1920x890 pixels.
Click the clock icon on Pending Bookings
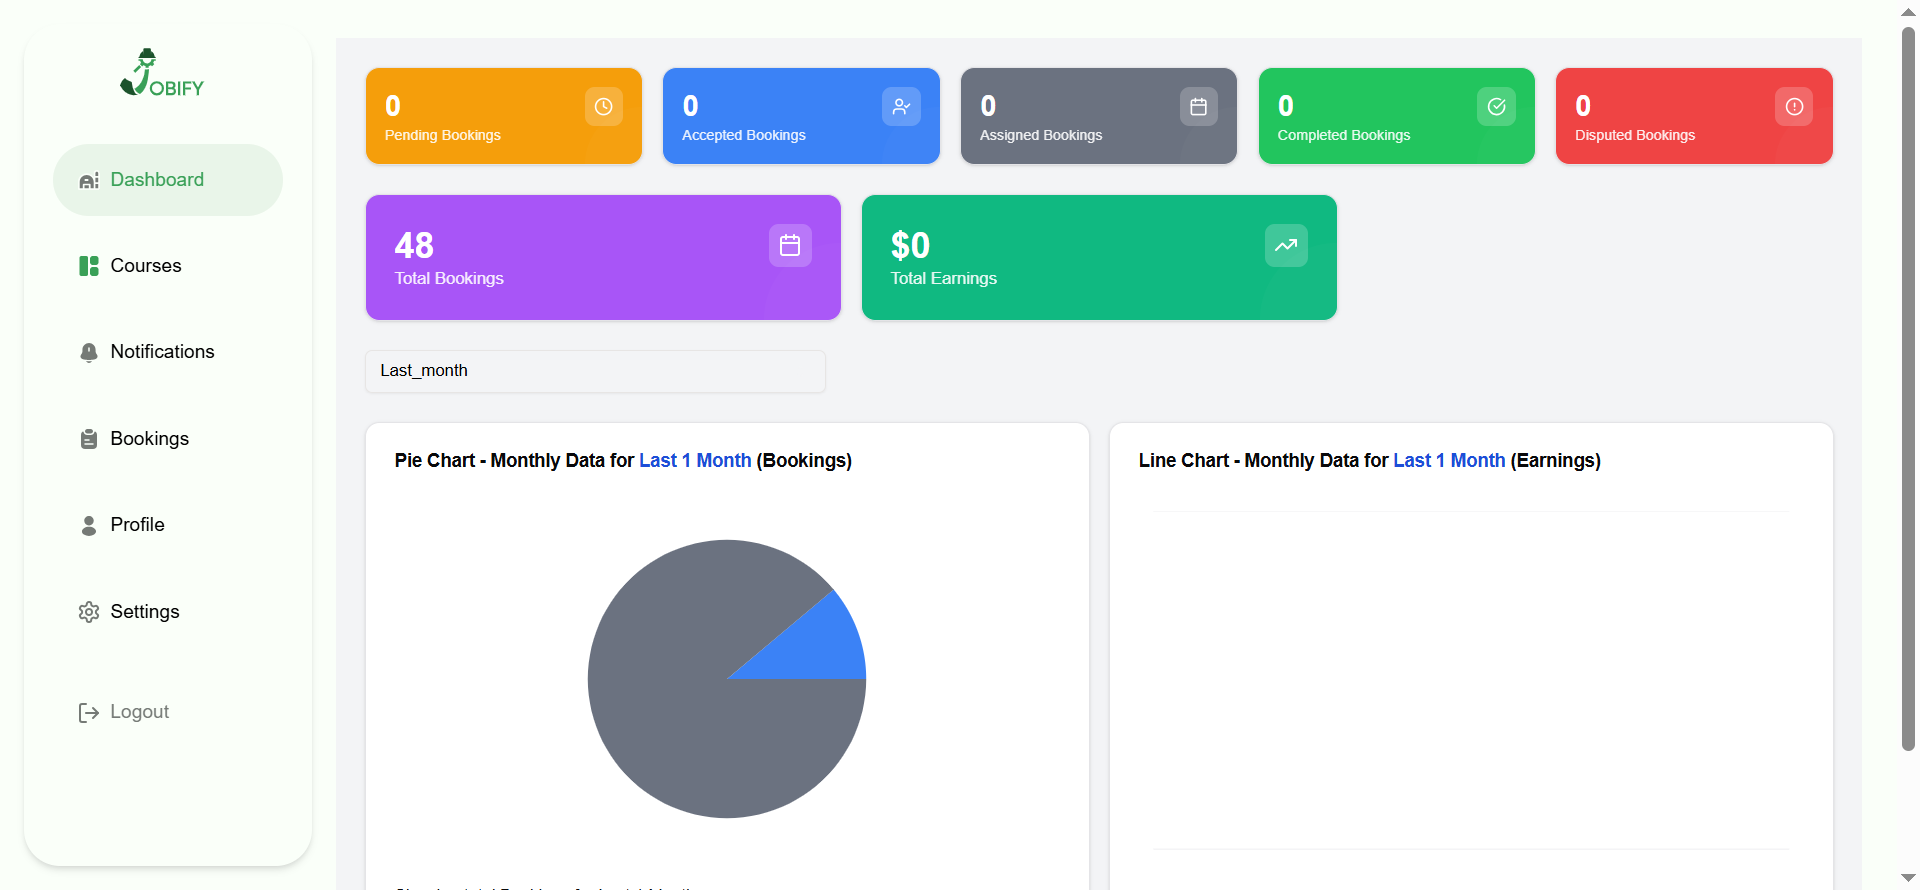603,107
